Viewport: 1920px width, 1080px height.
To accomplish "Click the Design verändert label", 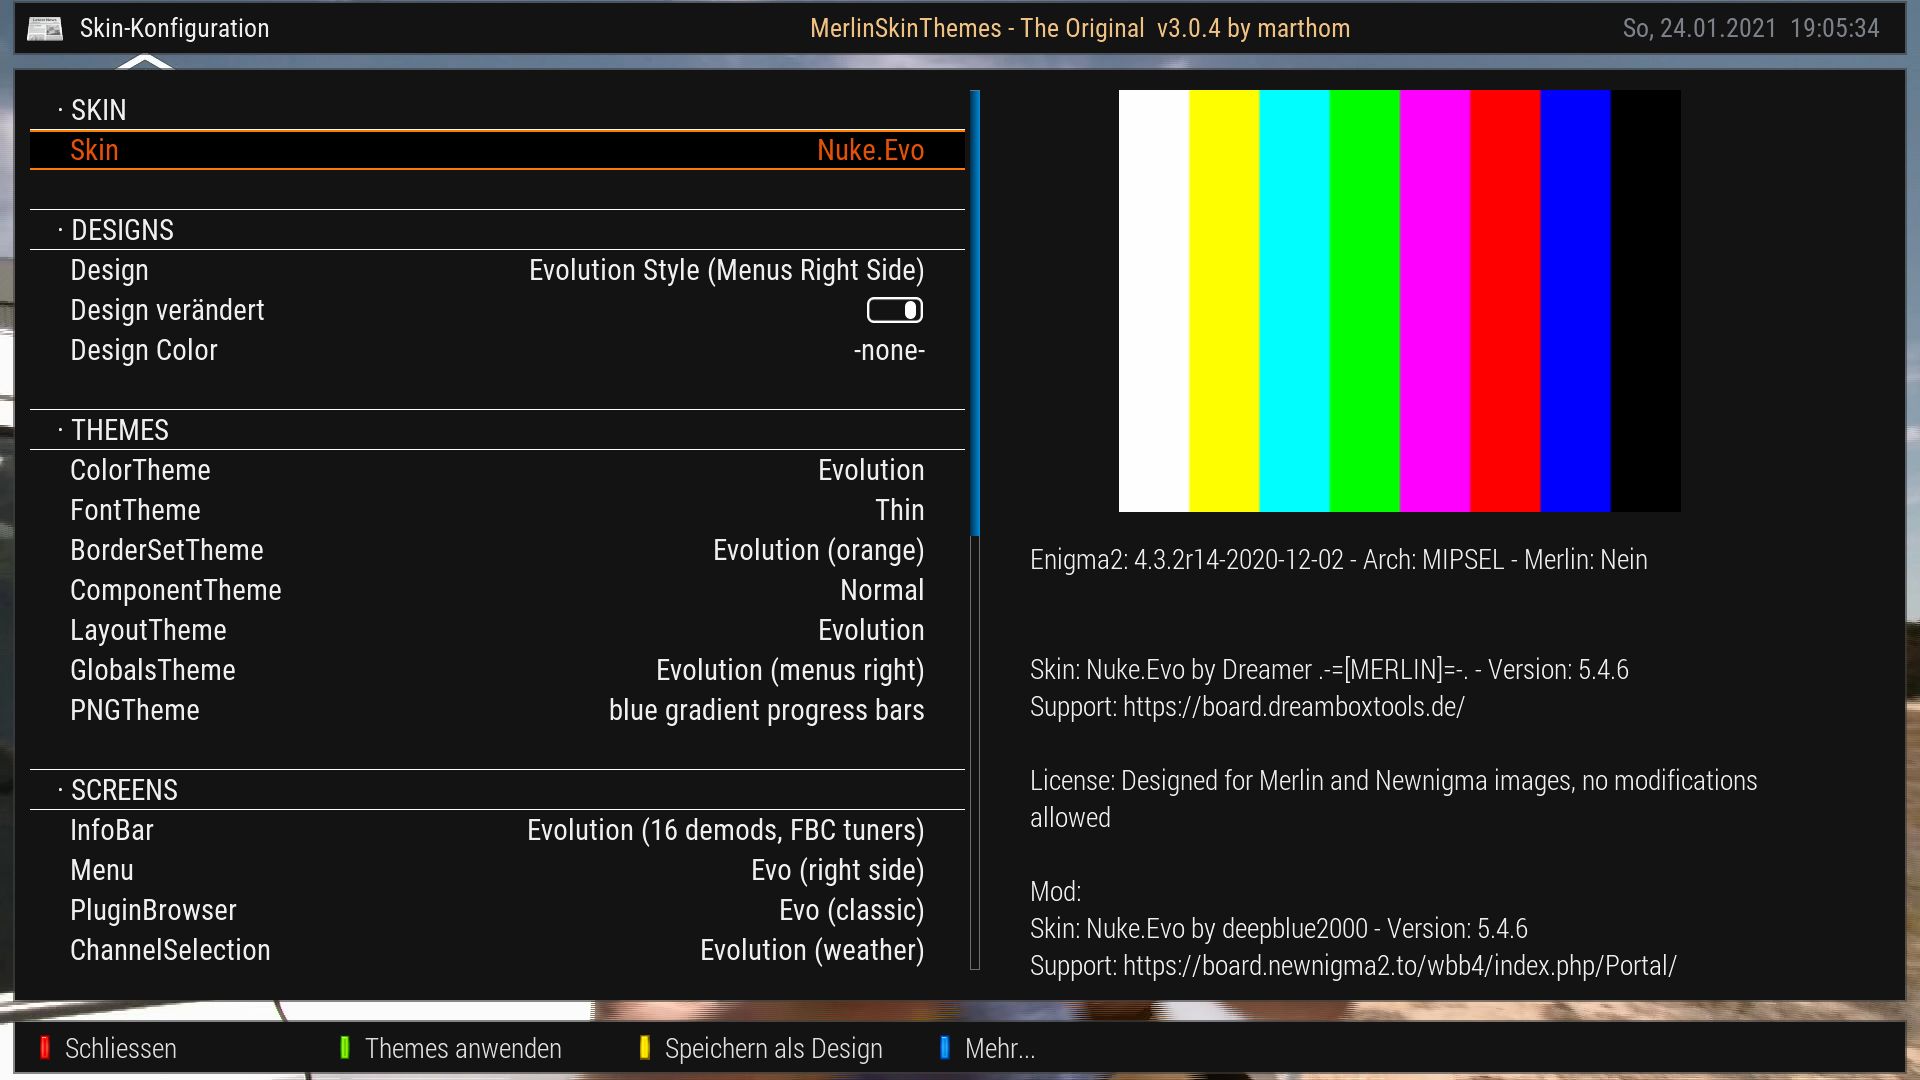I will coord(167,310).
